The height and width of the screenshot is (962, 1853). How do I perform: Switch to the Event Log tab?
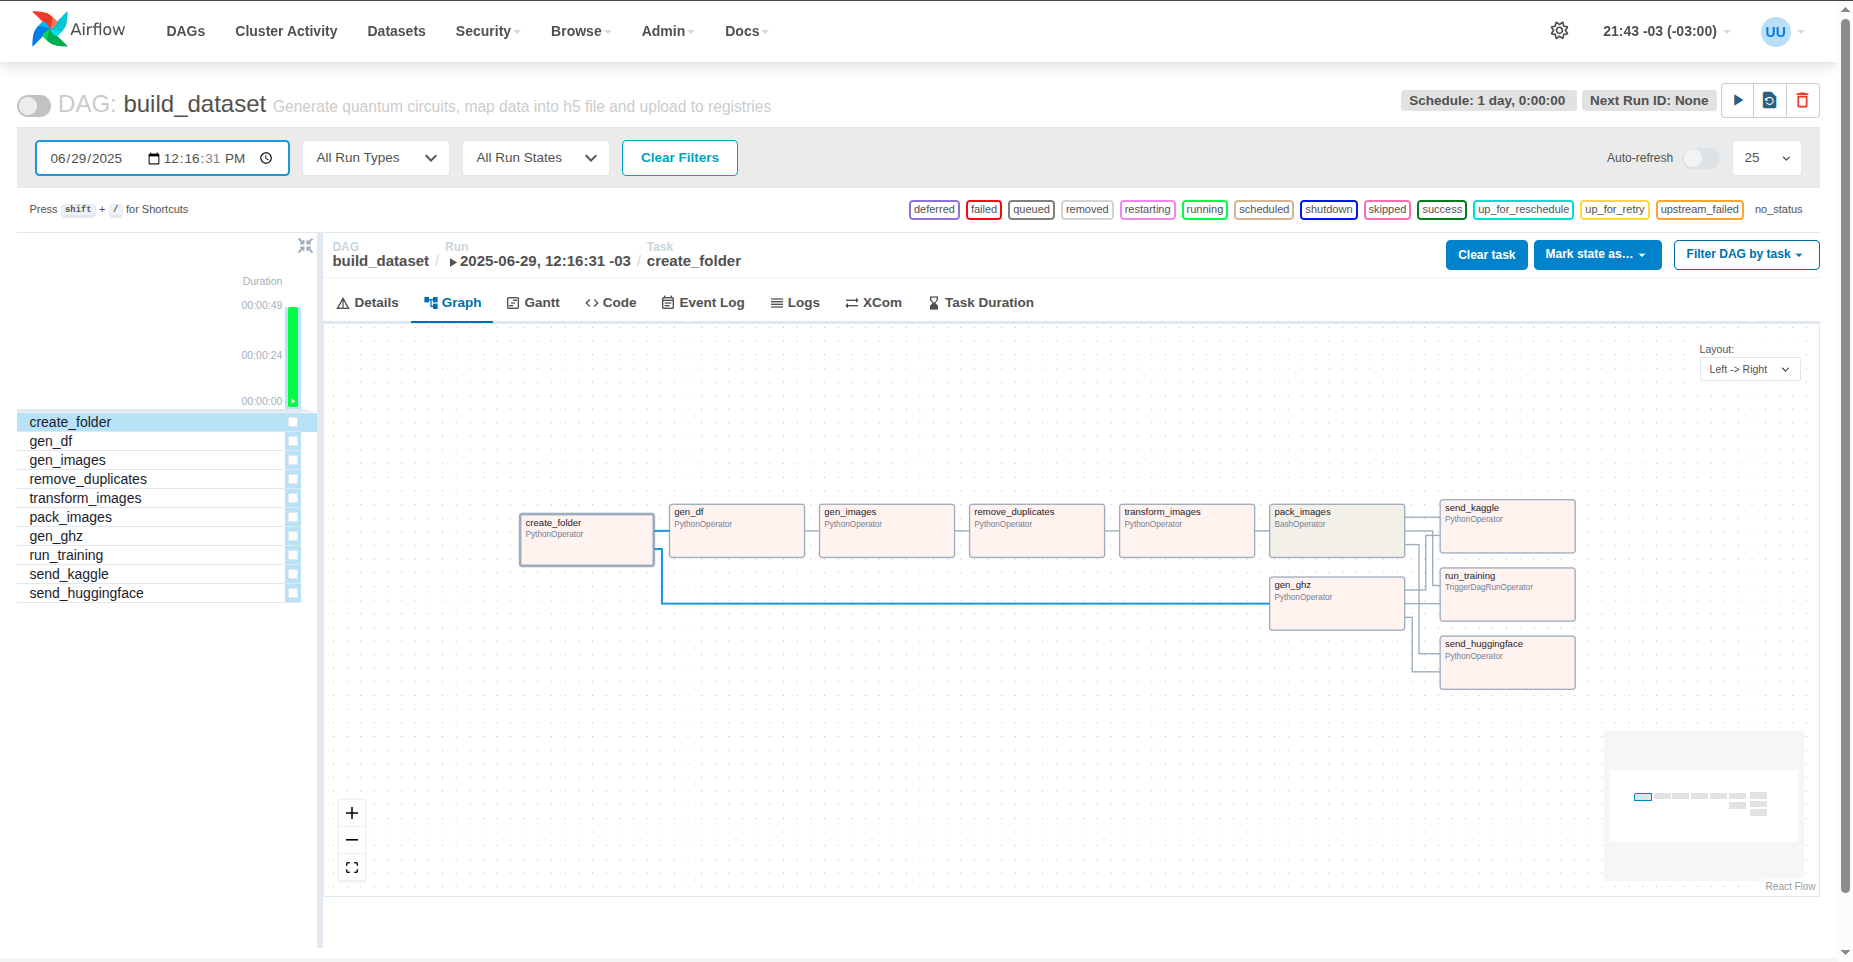[703, 303]
